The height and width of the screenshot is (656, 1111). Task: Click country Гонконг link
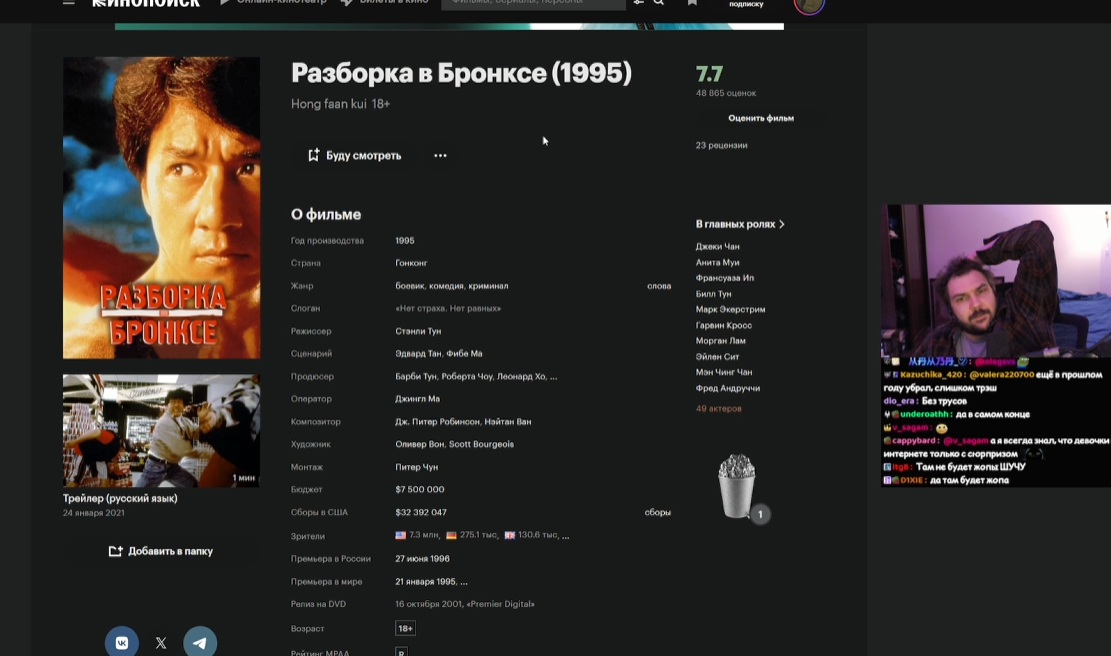pos(411,263)
